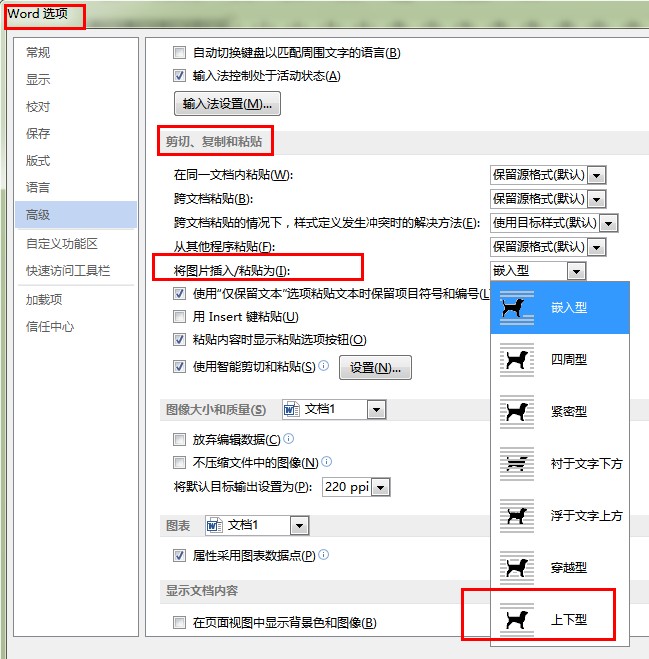This screenshot has width=649, height=659.
Task: Enable 用 Insert 键粘贴 checkbox
Action: [x=179, y=316]
